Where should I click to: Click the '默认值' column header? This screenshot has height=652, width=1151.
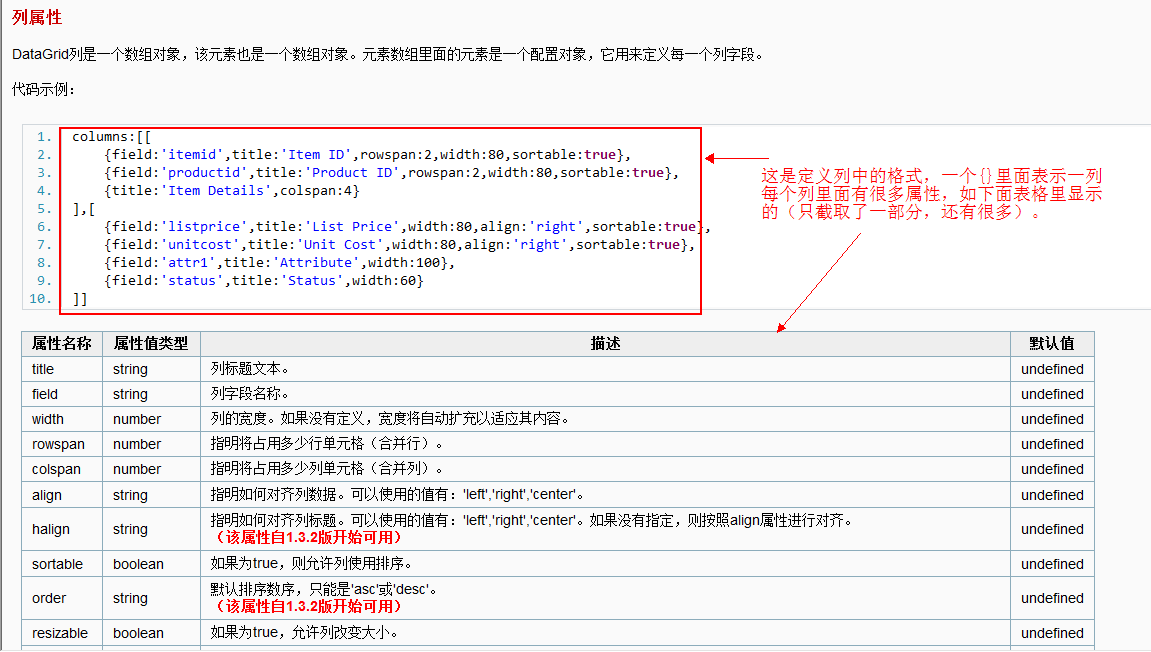1052,344
